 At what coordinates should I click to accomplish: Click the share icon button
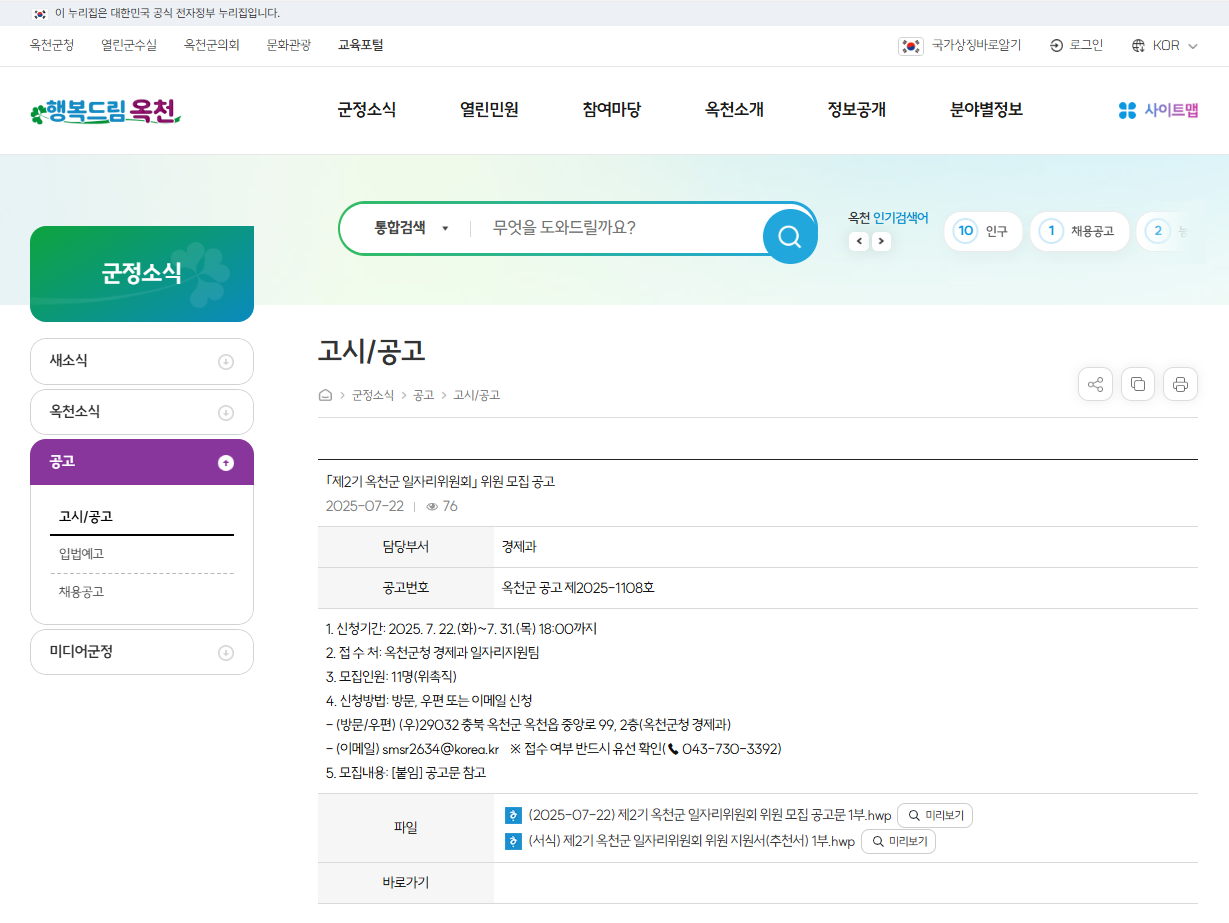point(1095,384)
